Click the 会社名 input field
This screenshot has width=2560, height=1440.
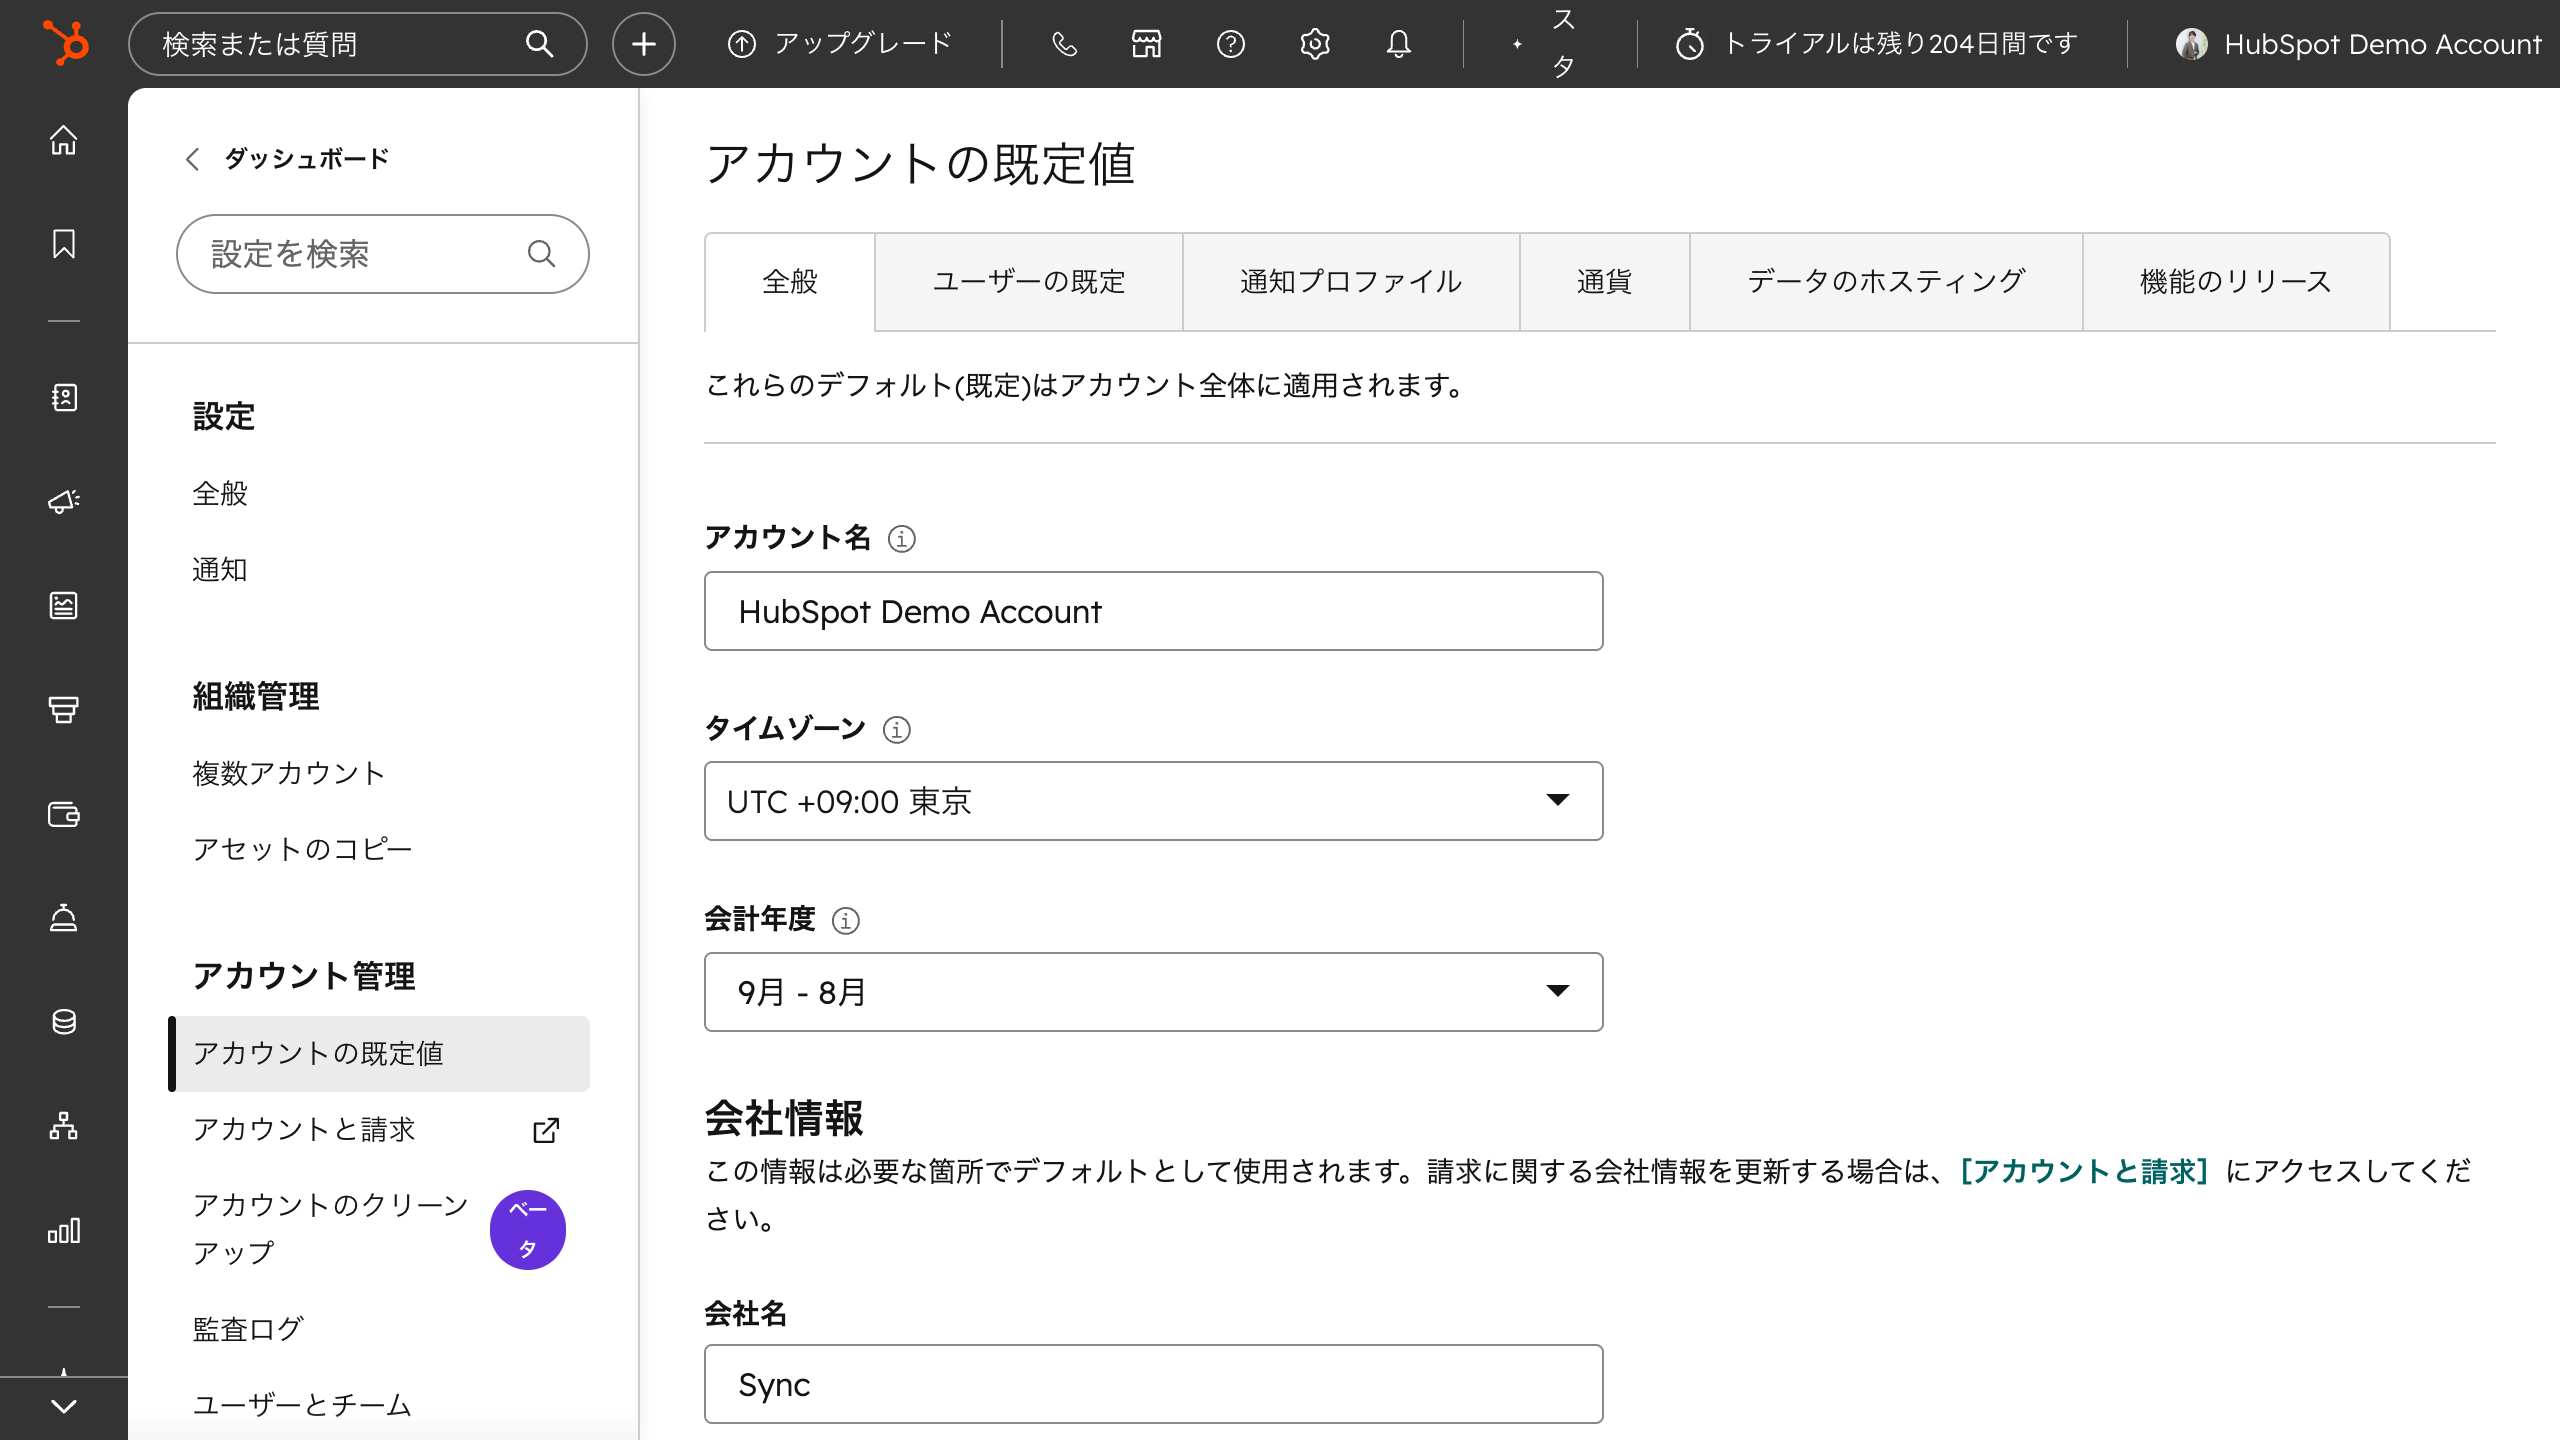click(x=1153, y=1384)
